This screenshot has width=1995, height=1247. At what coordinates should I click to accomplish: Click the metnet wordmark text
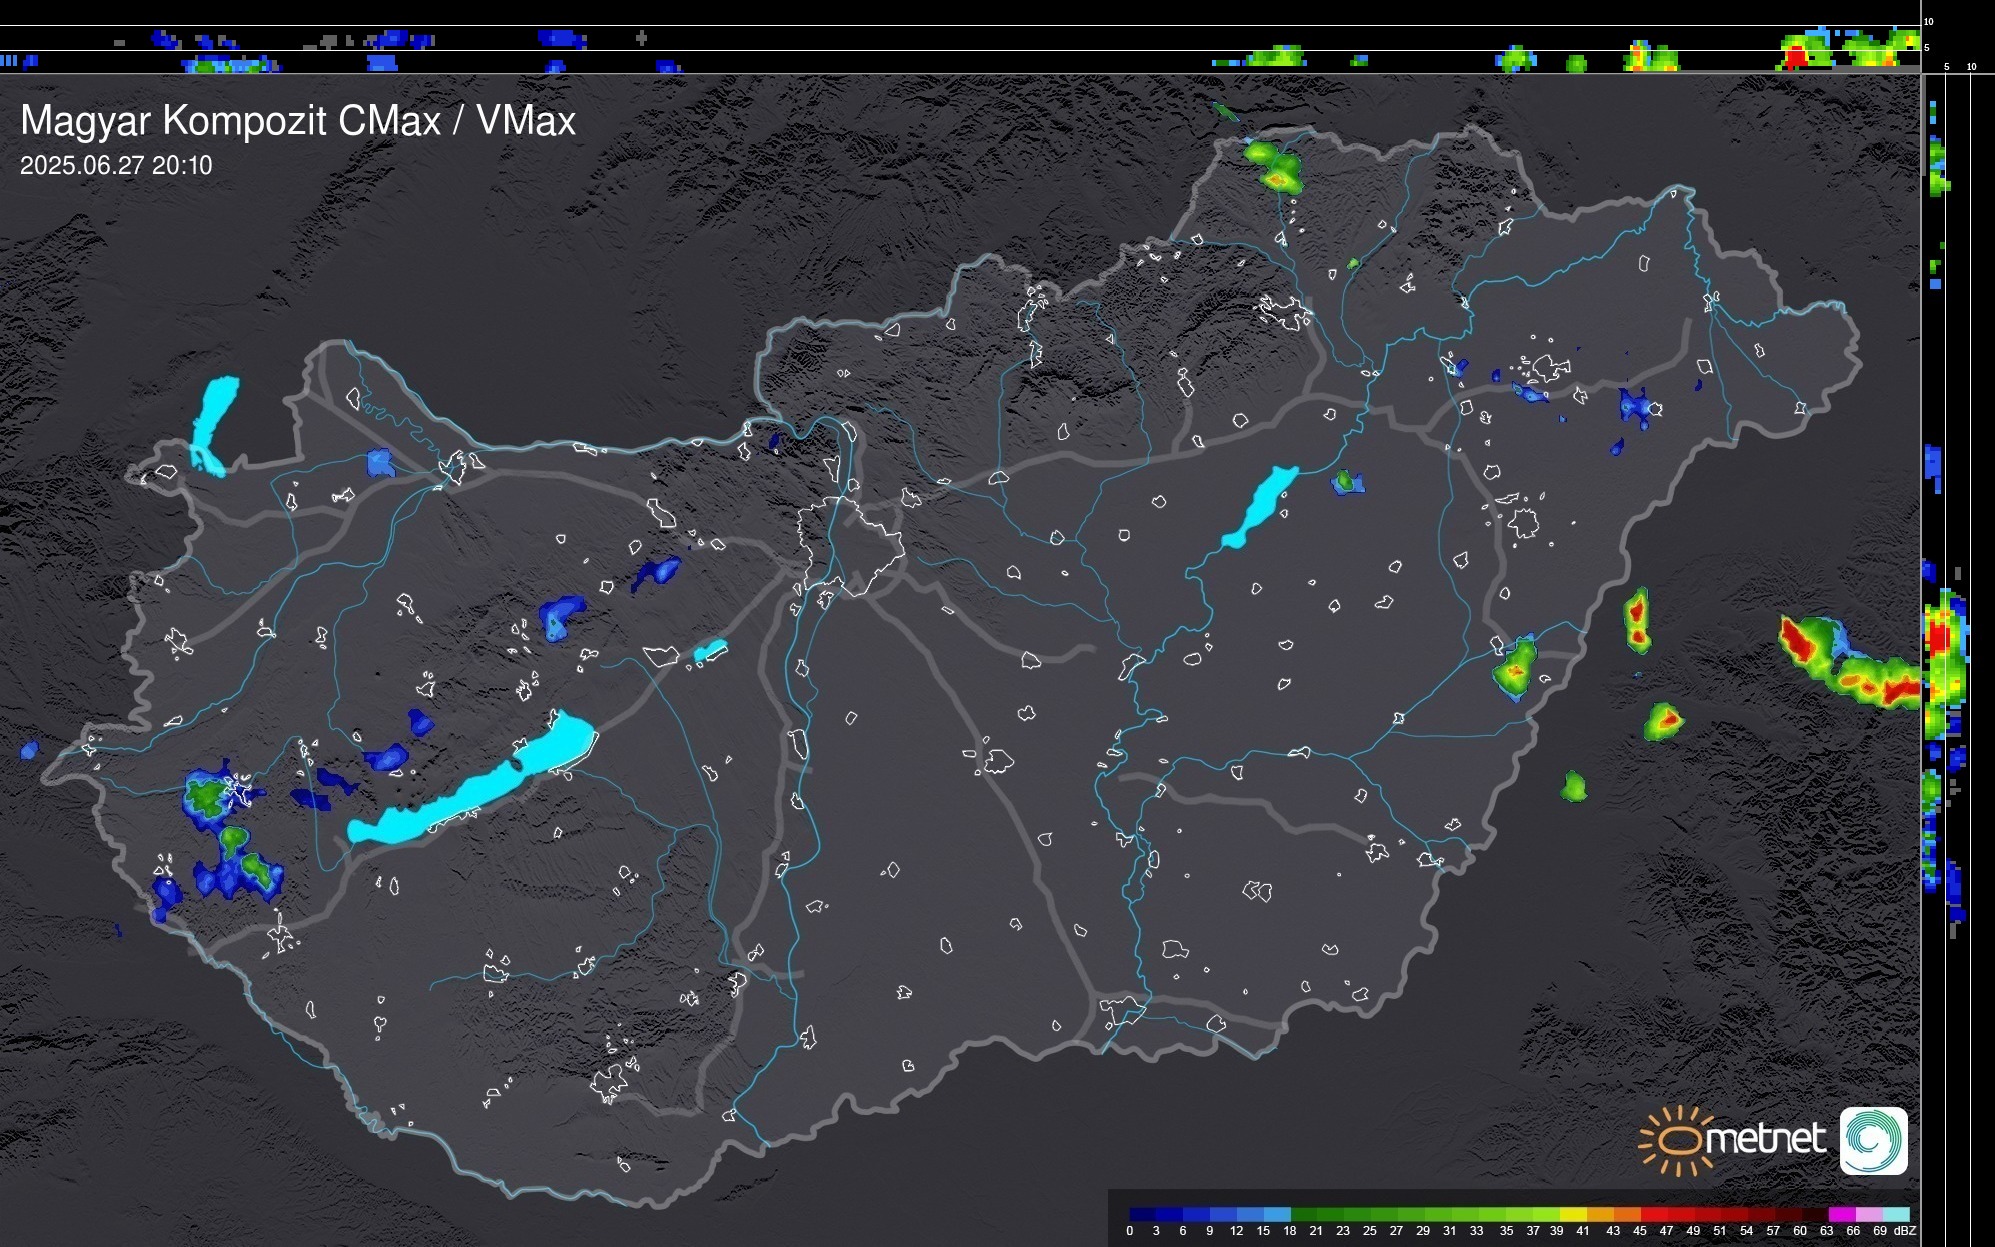pos(1765,1139)
